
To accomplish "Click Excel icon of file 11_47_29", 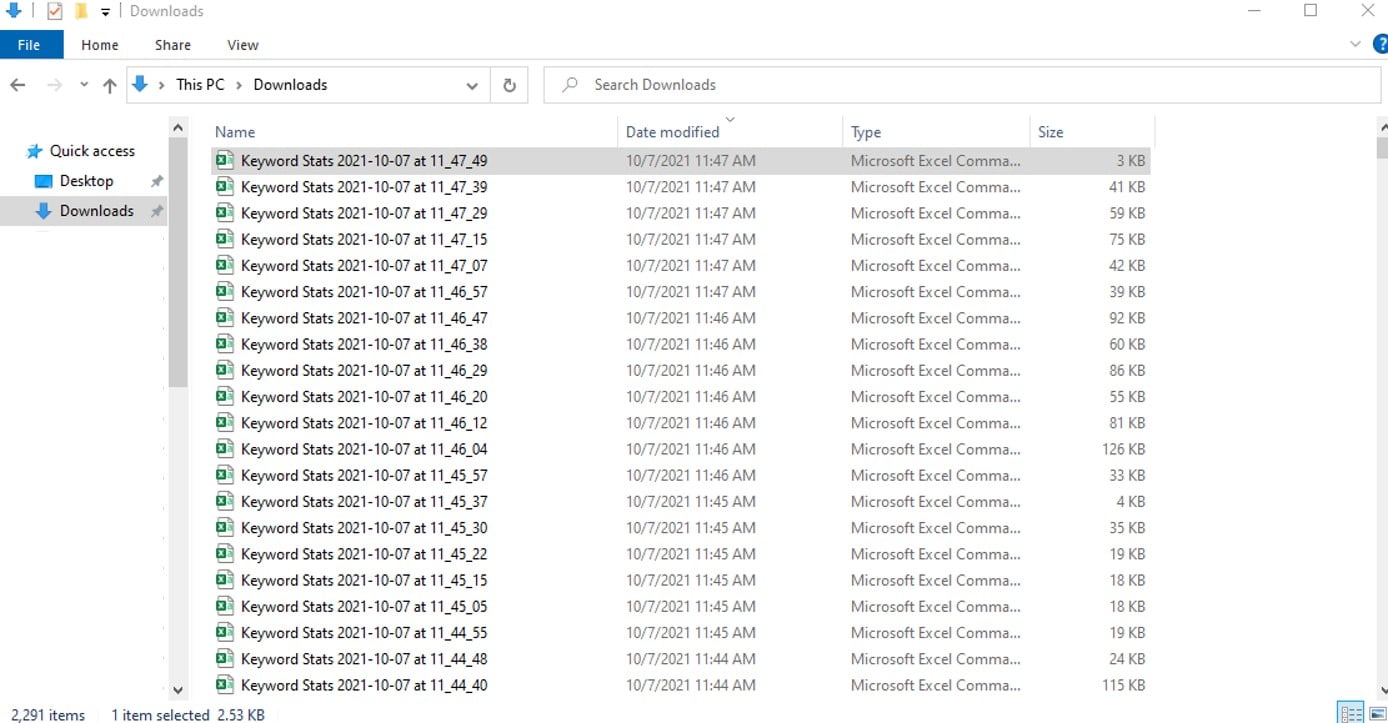I will click(x=225, y=213).
